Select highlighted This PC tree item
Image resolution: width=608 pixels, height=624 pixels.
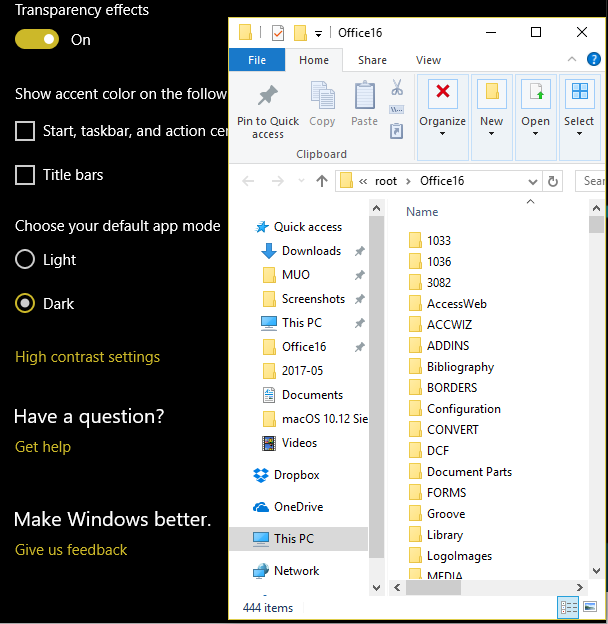(298, 539)
